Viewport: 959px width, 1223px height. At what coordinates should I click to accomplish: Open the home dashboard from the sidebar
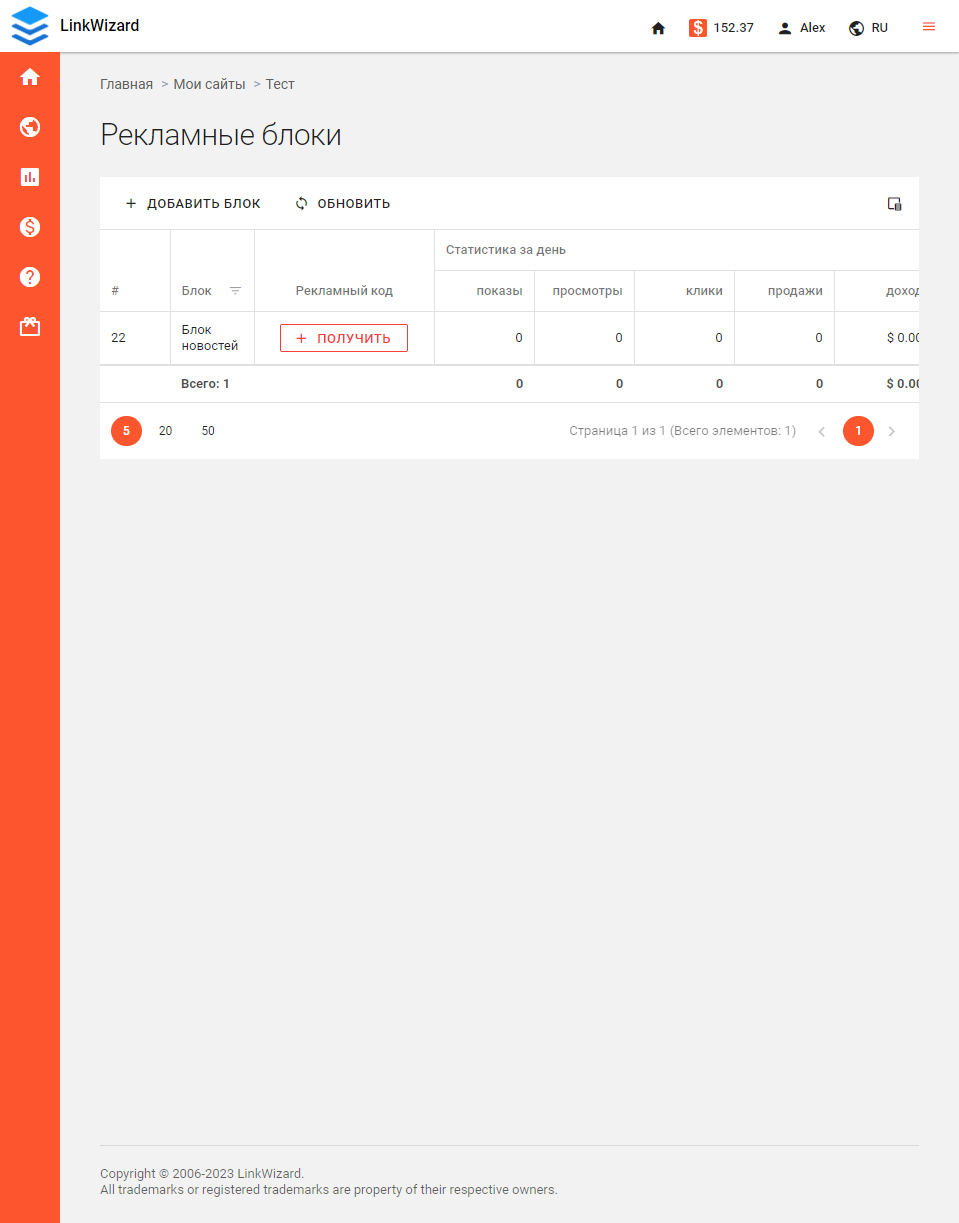tap(30, 76)
